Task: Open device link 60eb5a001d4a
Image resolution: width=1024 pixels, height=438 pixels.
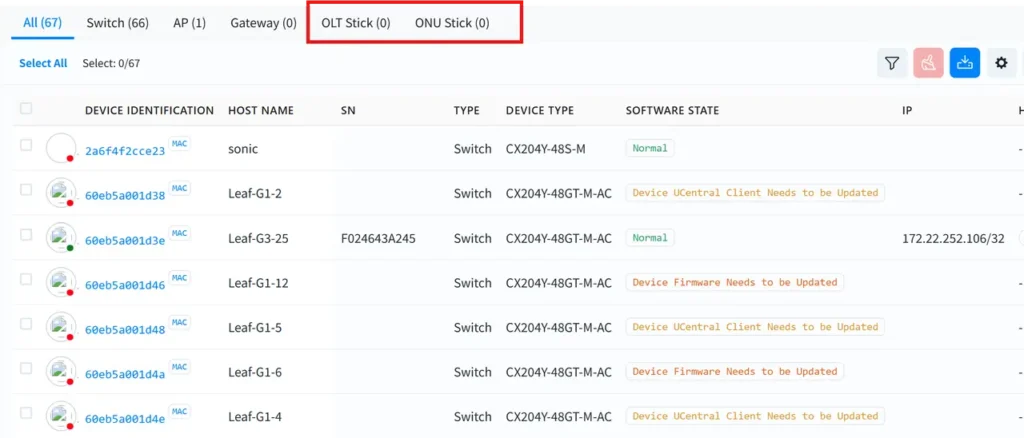Action: point(125,375)
